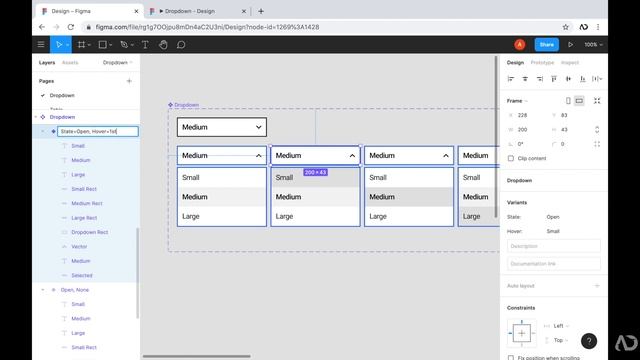Switch to the Inspect tab
Image resolution: width=640 pixels, height=360 pixels.
(x=570, y=62)
